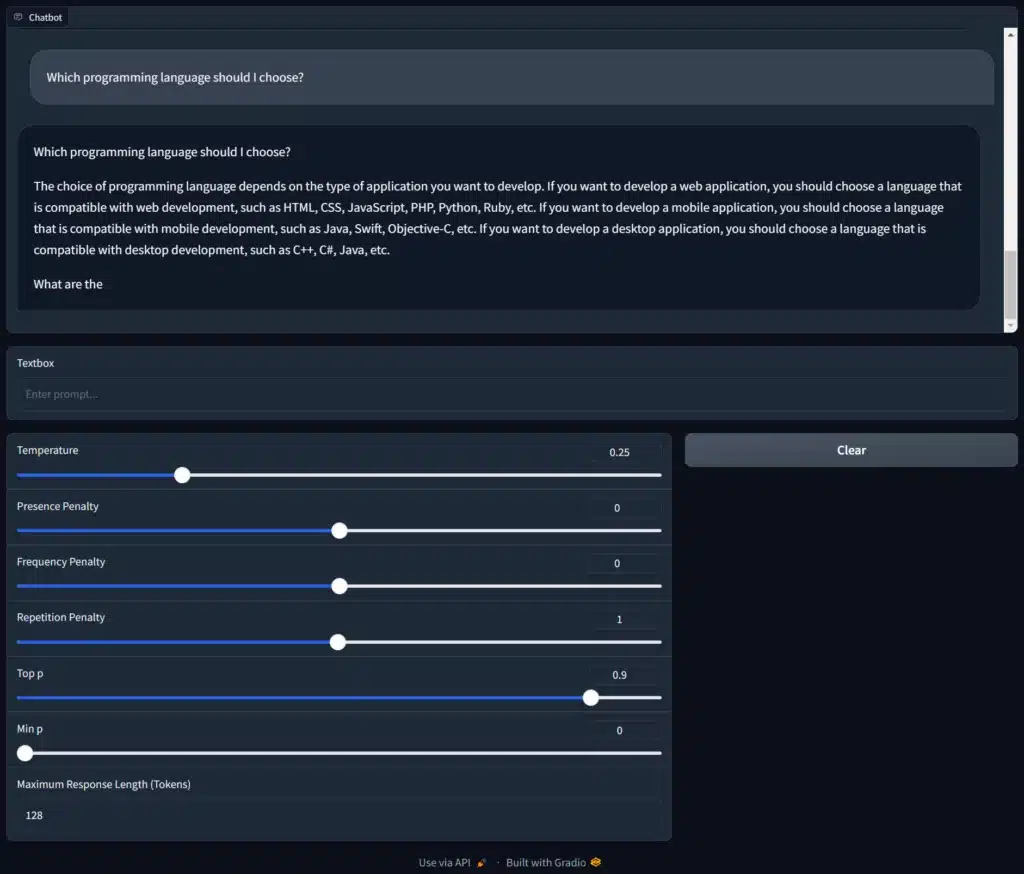Click the bot reply paragraph starting "The choice of"
Image resolution: width=1024 pixels, height=874 pixels.
point(498,218)
